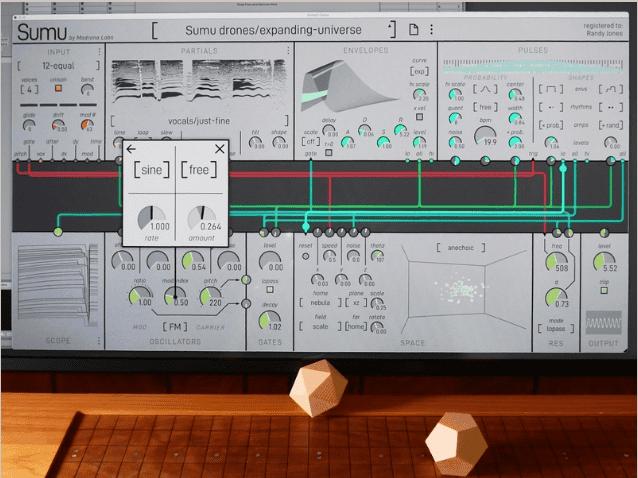Image resolution: width=638 pixels, height=478 pixels.
Task: Click the mod # knob in INPUT
Action: (x=87, y=125)
